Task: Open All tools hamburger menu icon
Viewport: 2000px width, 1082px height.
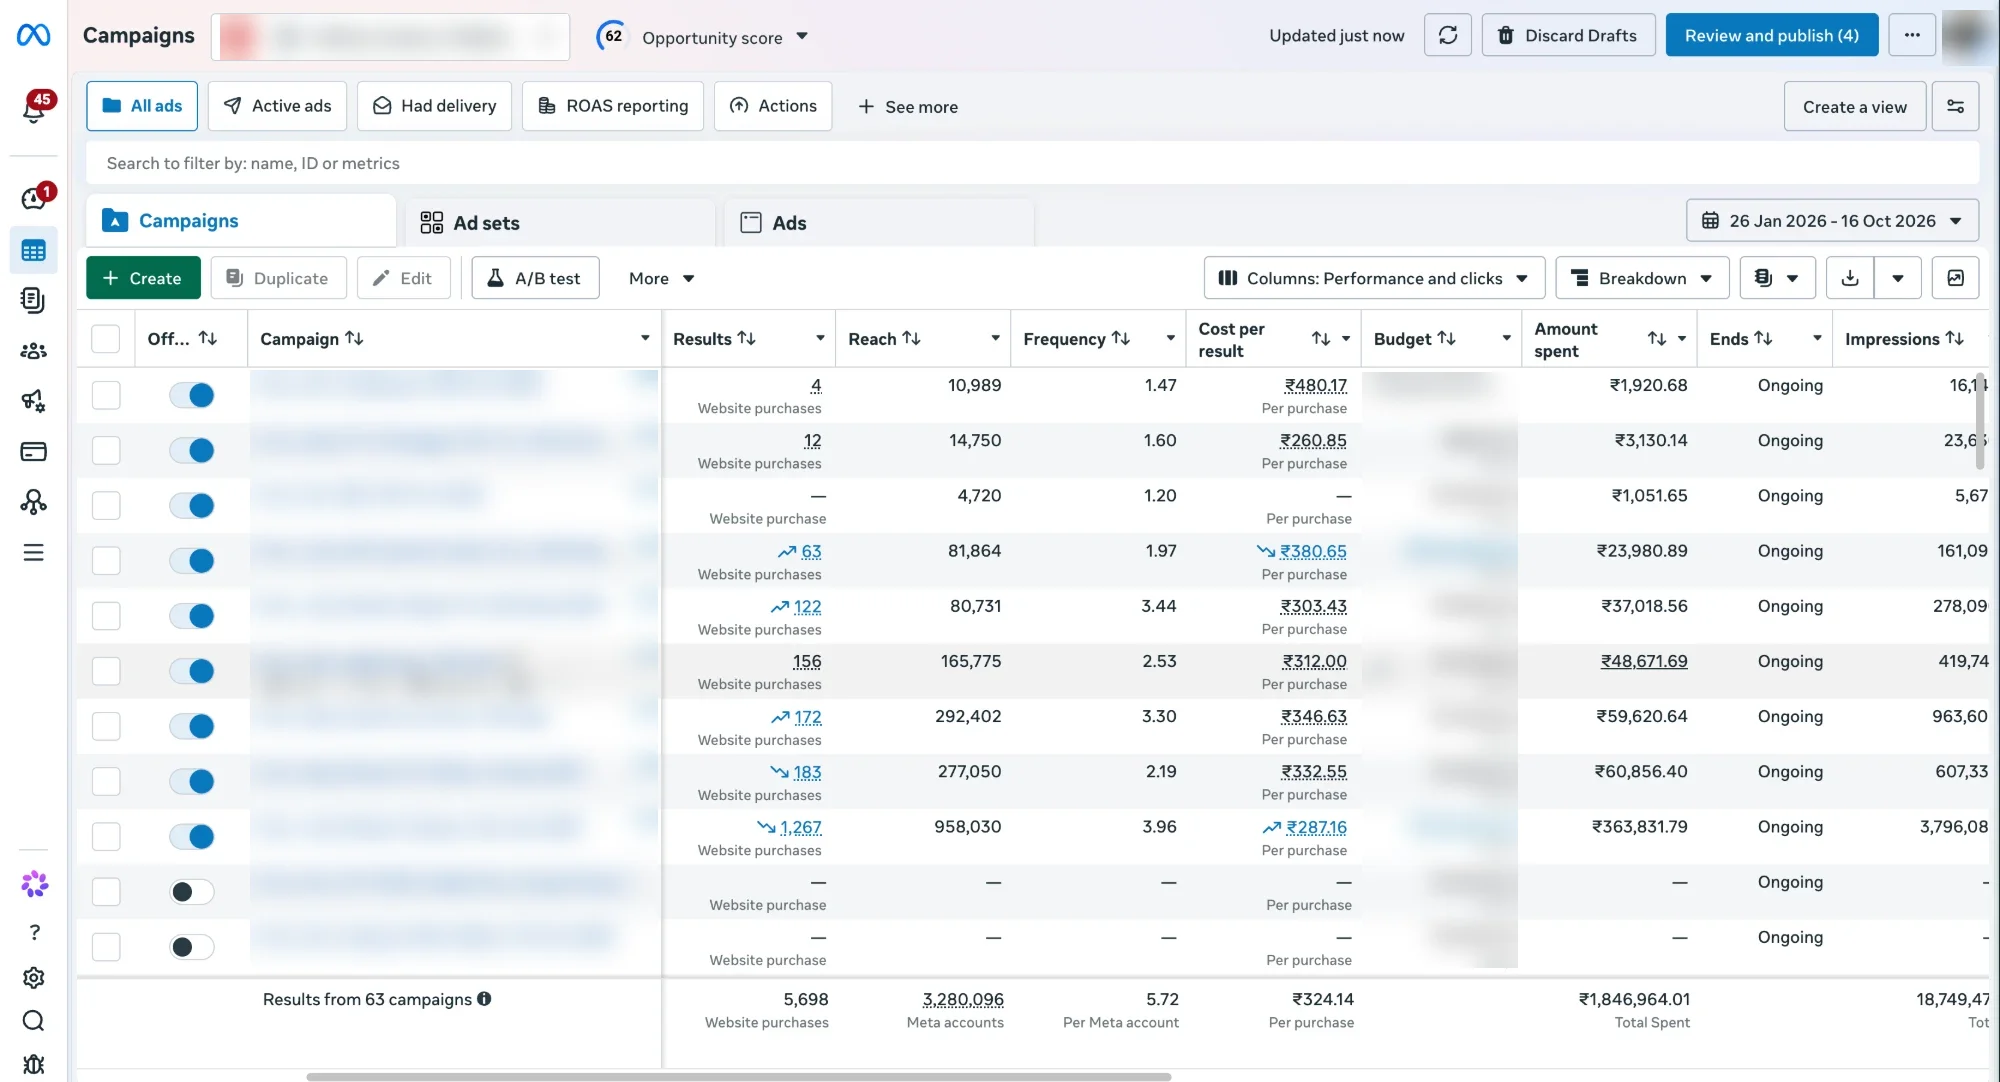Action: [33, 553]
